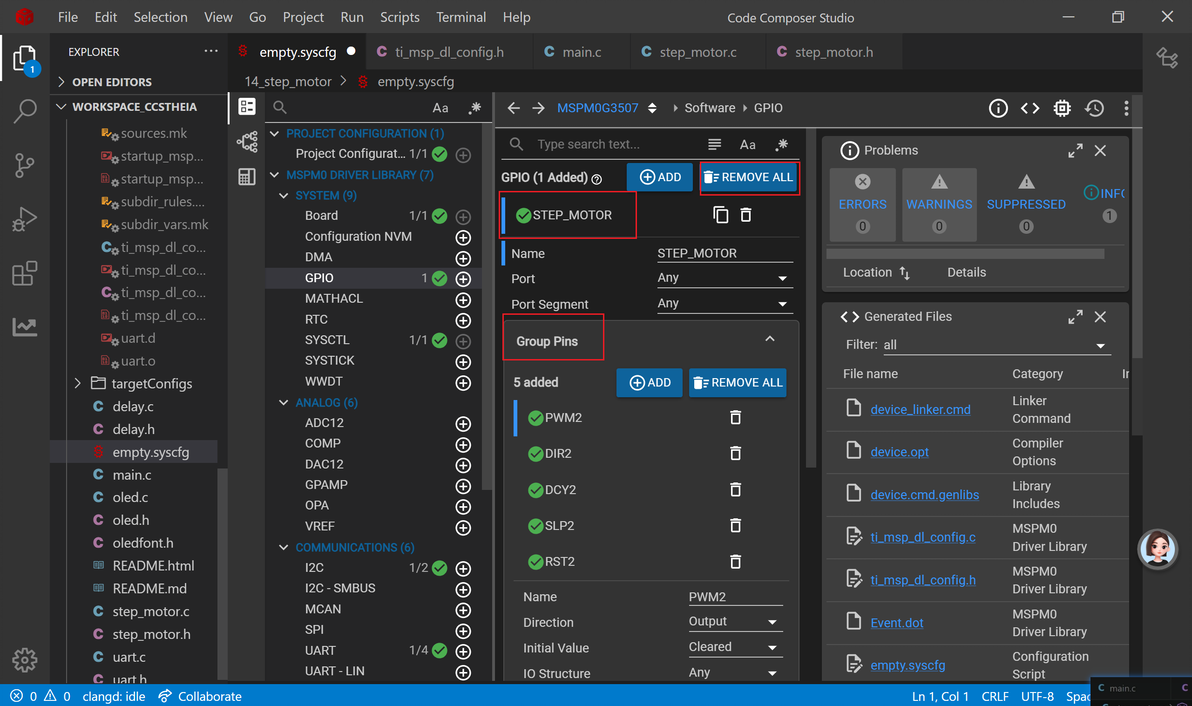Viewport: 1192px width, 706px height.
Task: Open the Project menu
Action: [303, 17]
